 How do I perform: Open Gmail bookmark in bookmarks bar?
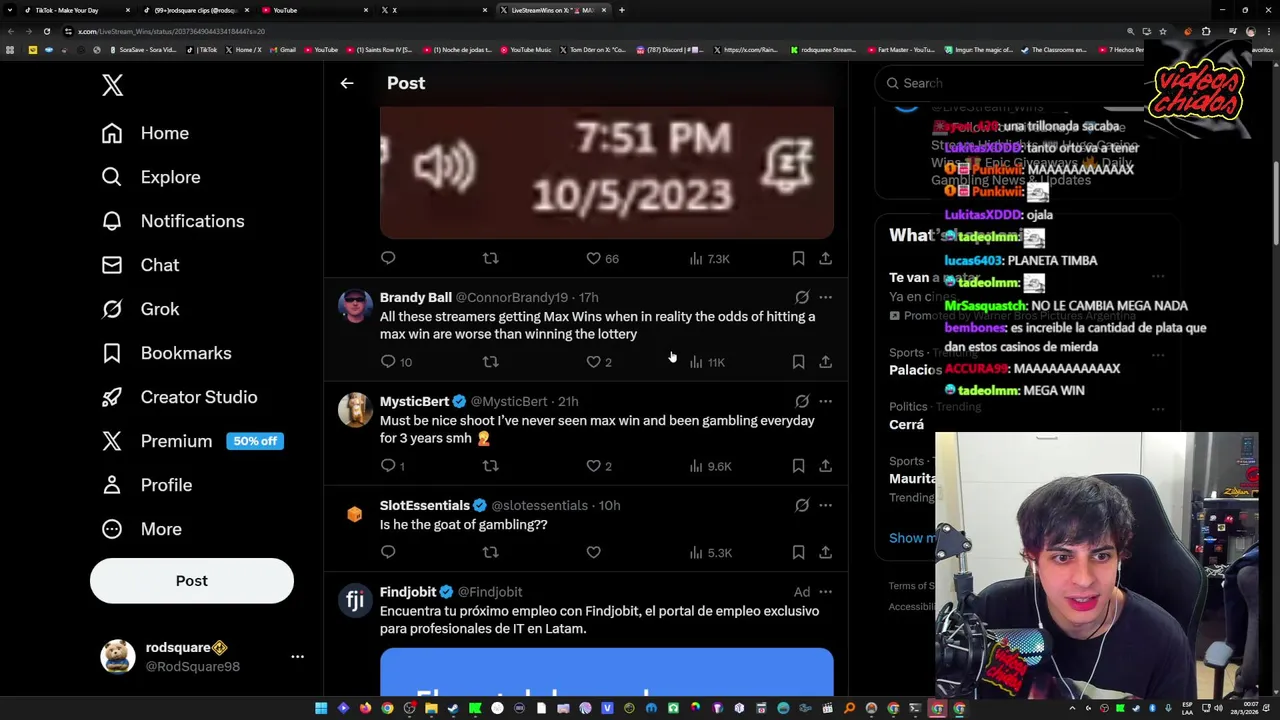coord(283,49)
